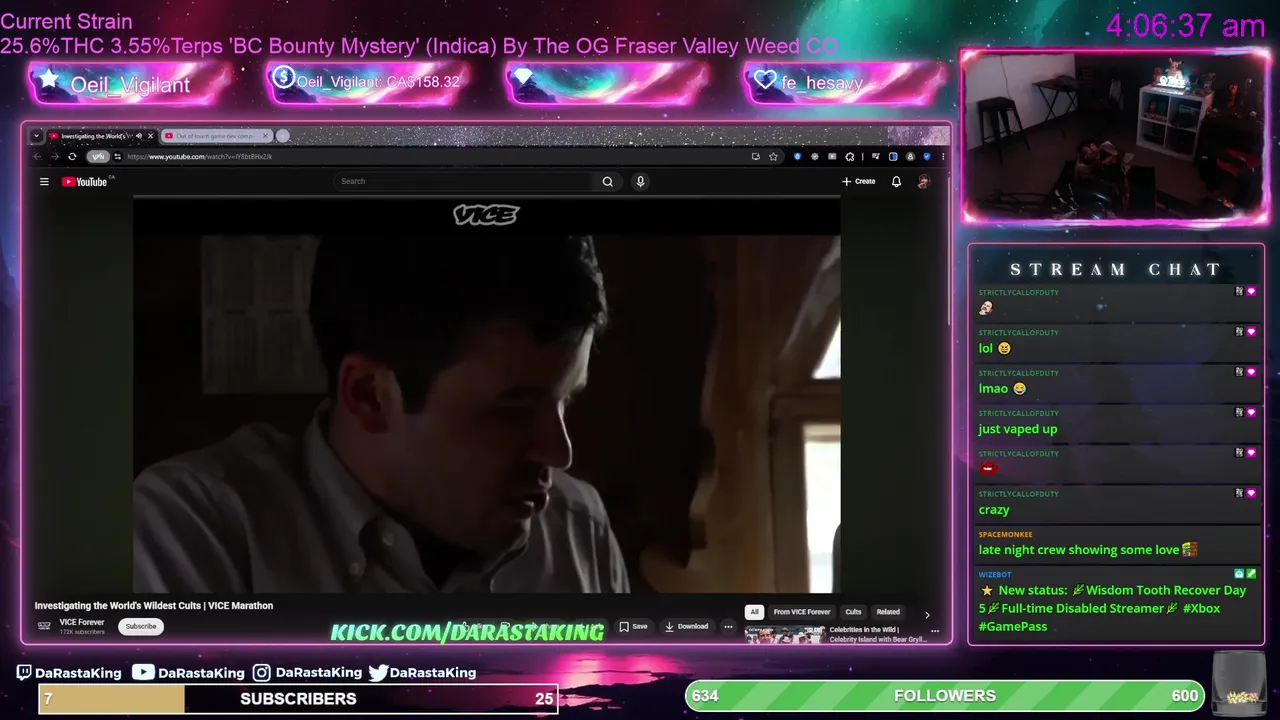Select the 'Cults' filter chip
Screen dimensions: 1280x720
click(853, 612)
